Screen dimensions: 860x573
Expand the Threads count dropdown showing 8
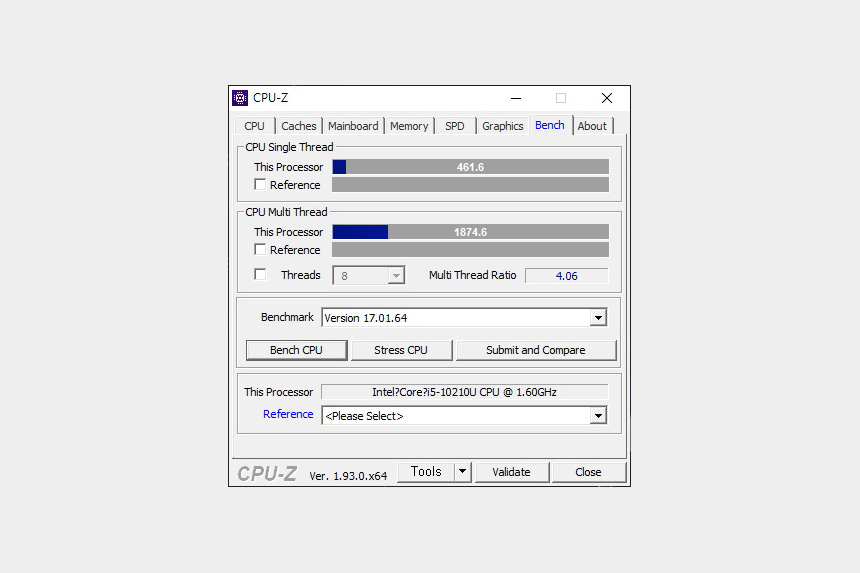pyautogui.click(x=396, y=275)
